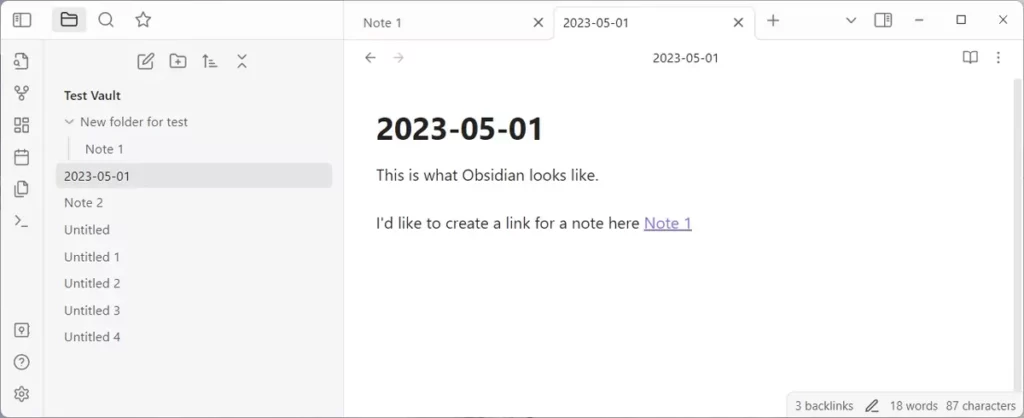
Task: Open the tab list dropdown chevron
Action: click(x=851, y=20)
